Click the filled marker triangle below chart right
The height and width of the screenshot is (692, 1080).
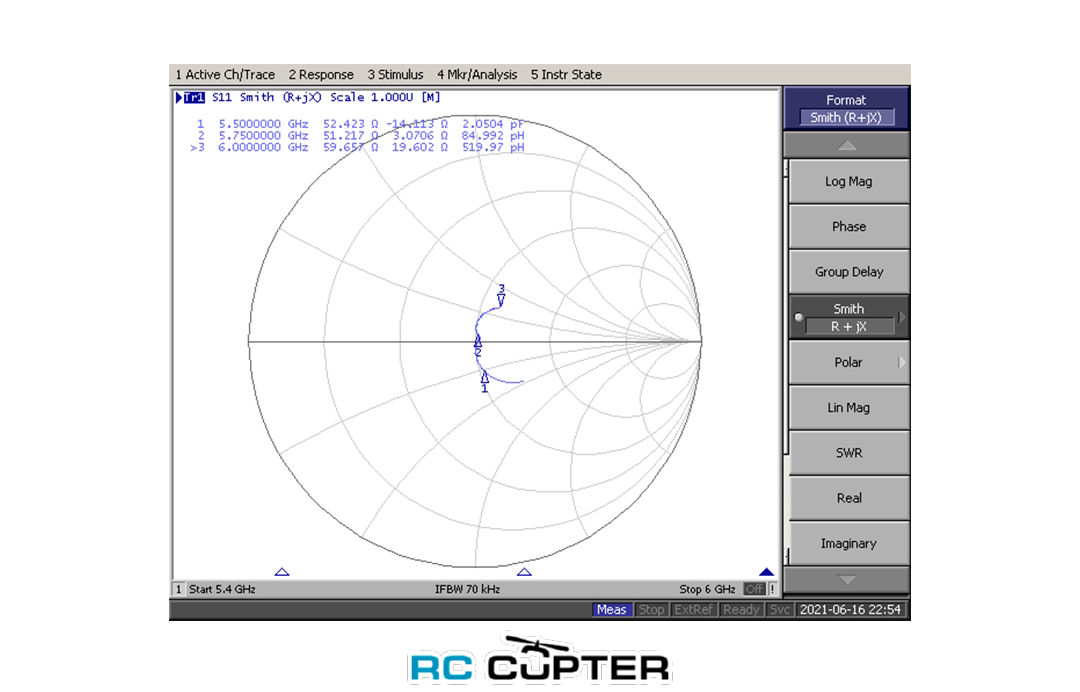point(767,572)
